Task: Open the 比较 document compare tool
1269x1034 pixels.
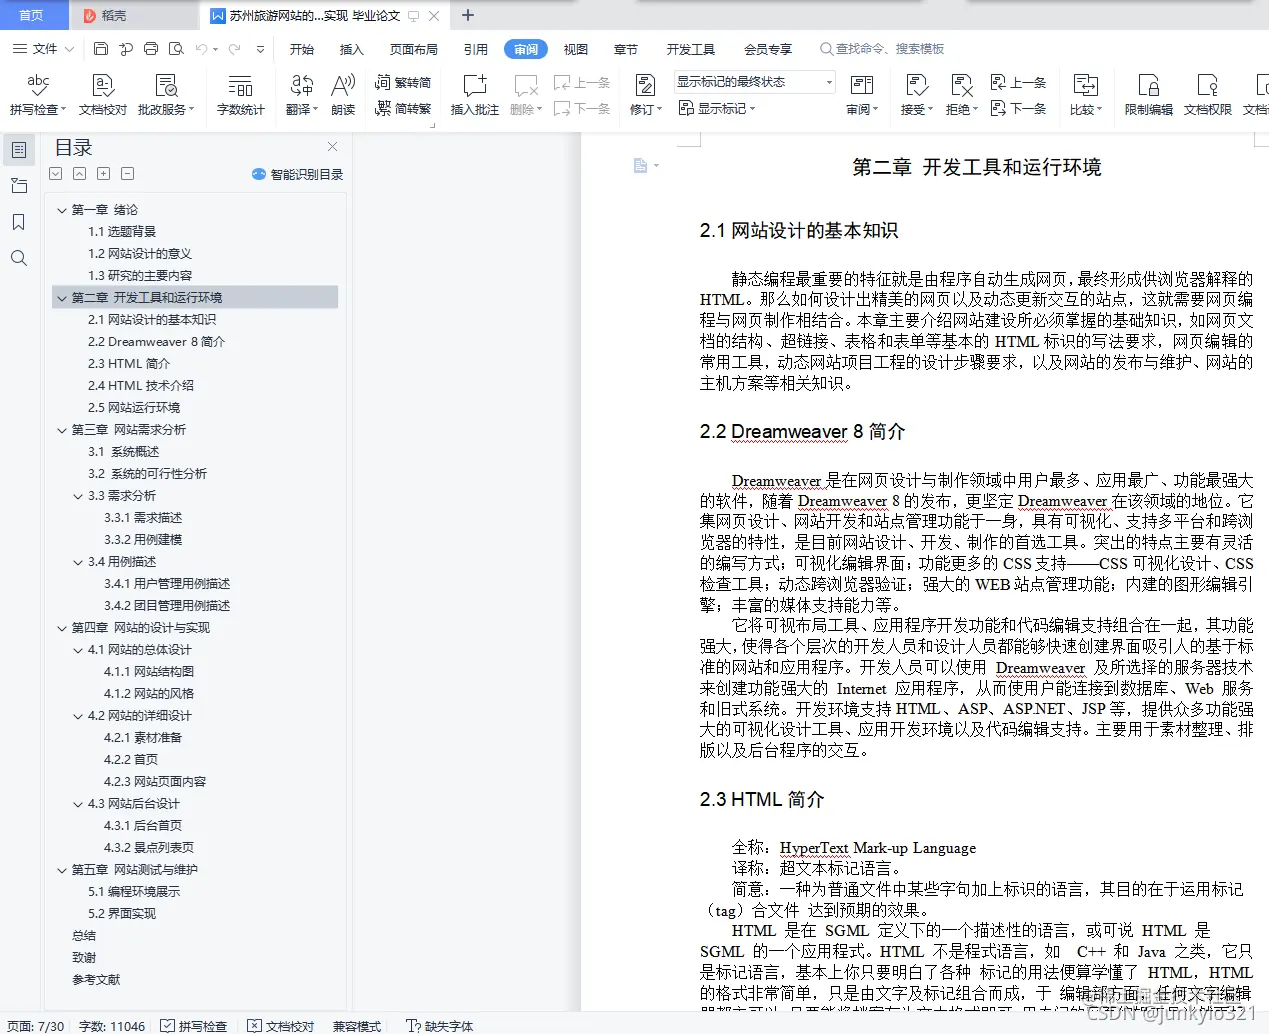Action: [x=1086, y=95]
